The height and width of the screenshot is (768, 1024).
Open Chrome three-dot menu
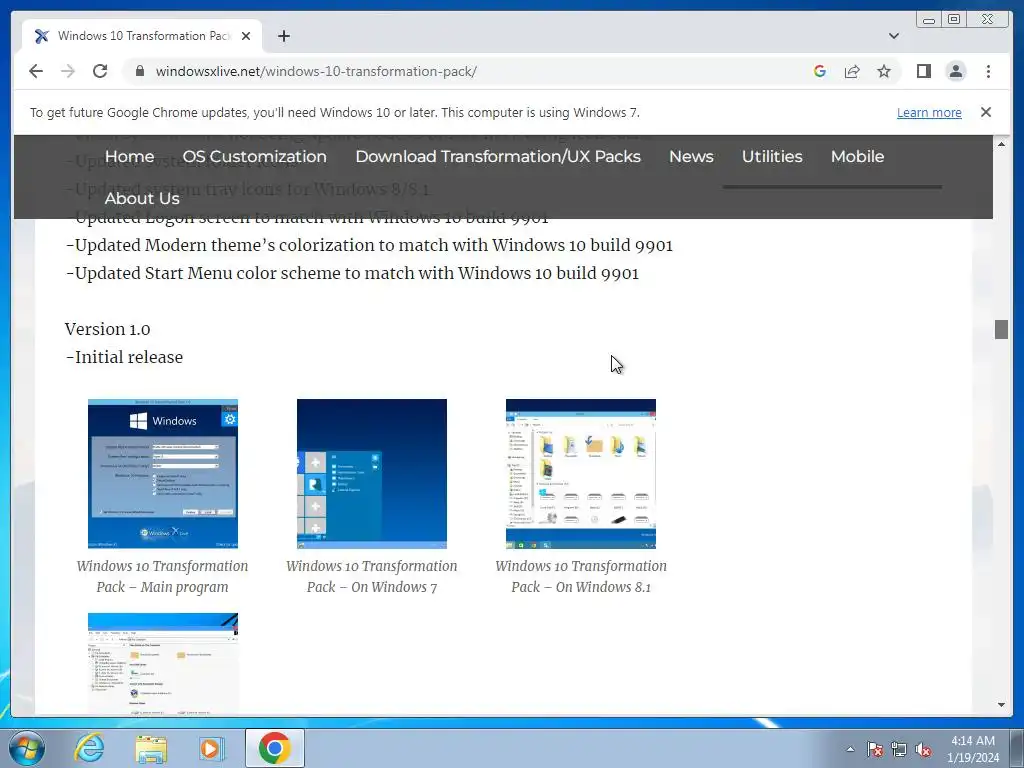(x=988, y=71)
